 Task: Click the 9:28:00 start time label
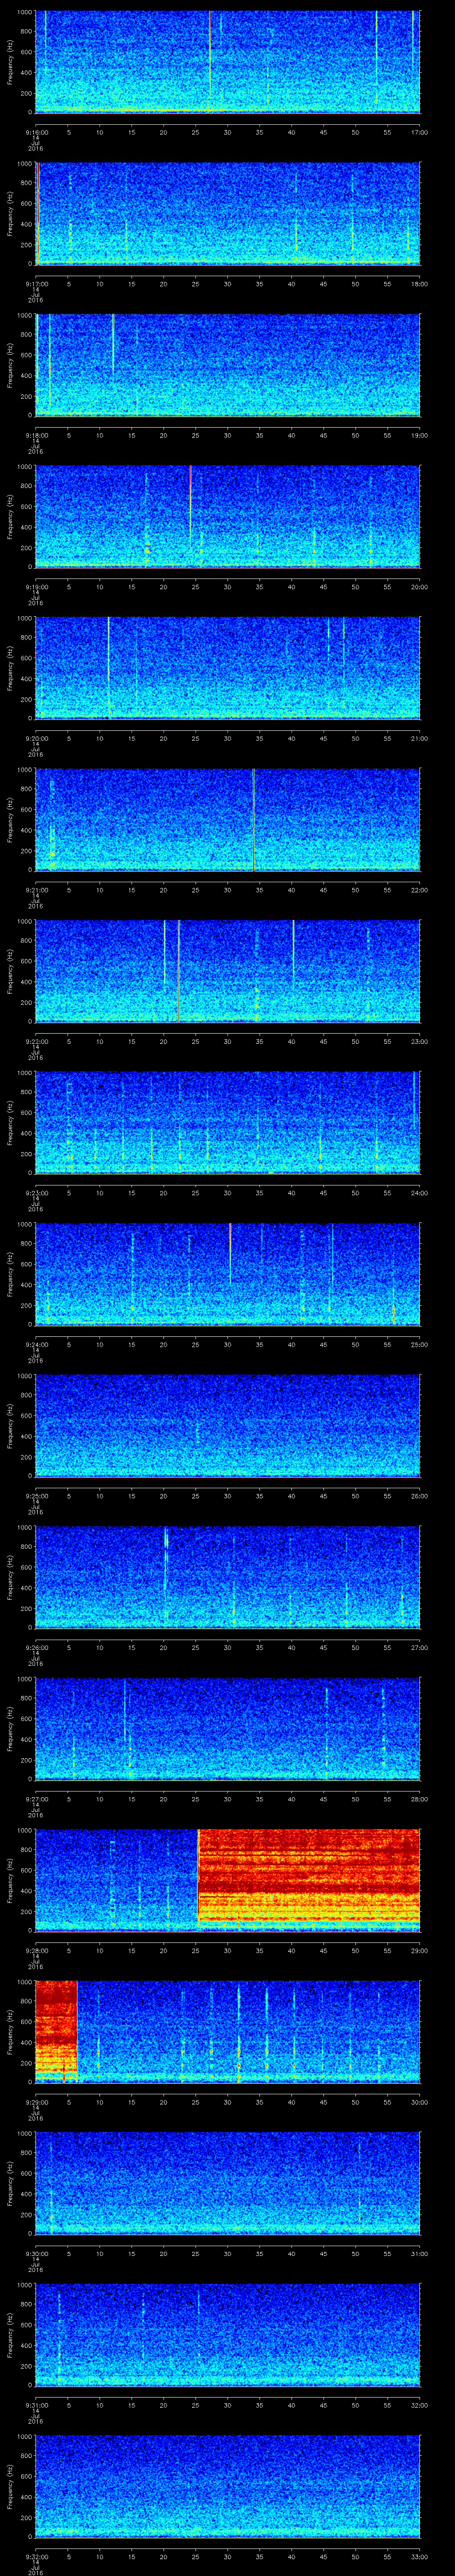(36, 1950)
